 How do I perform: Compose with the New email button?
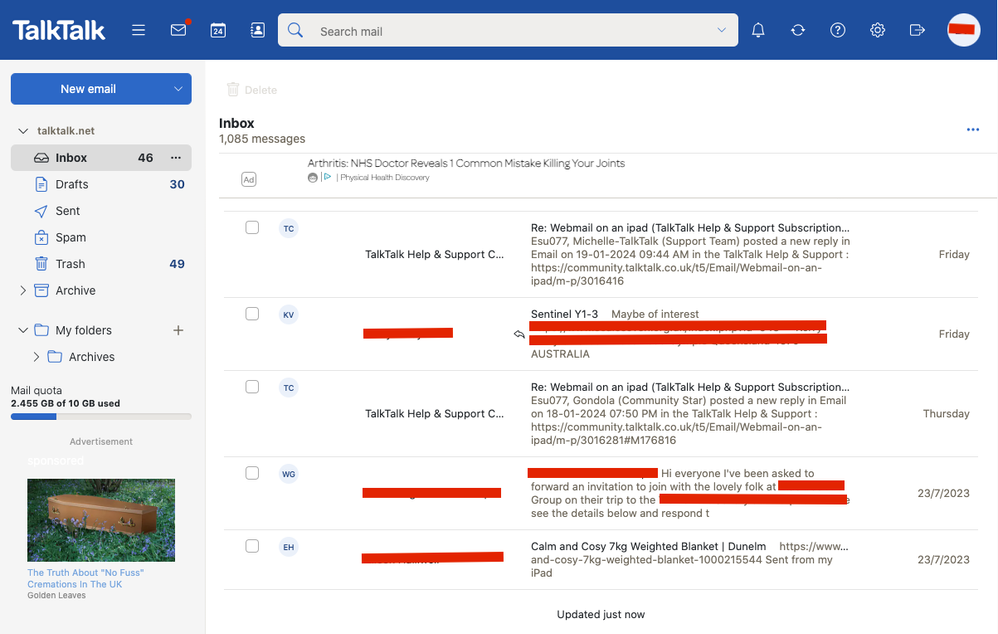(88, 89)
